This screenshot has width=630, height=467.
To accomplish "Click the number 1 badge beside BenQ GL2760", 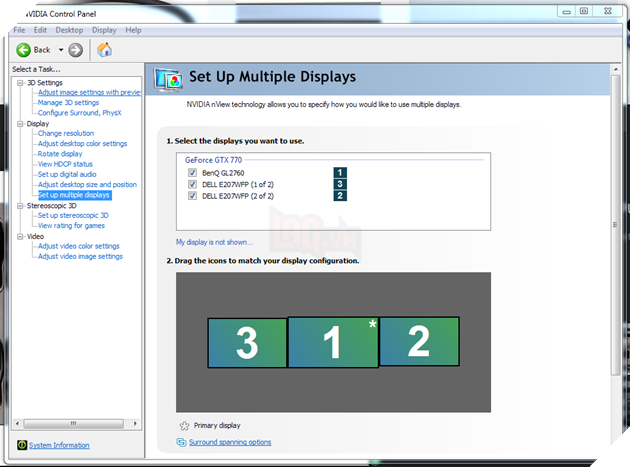I will (x=340, y=173).
